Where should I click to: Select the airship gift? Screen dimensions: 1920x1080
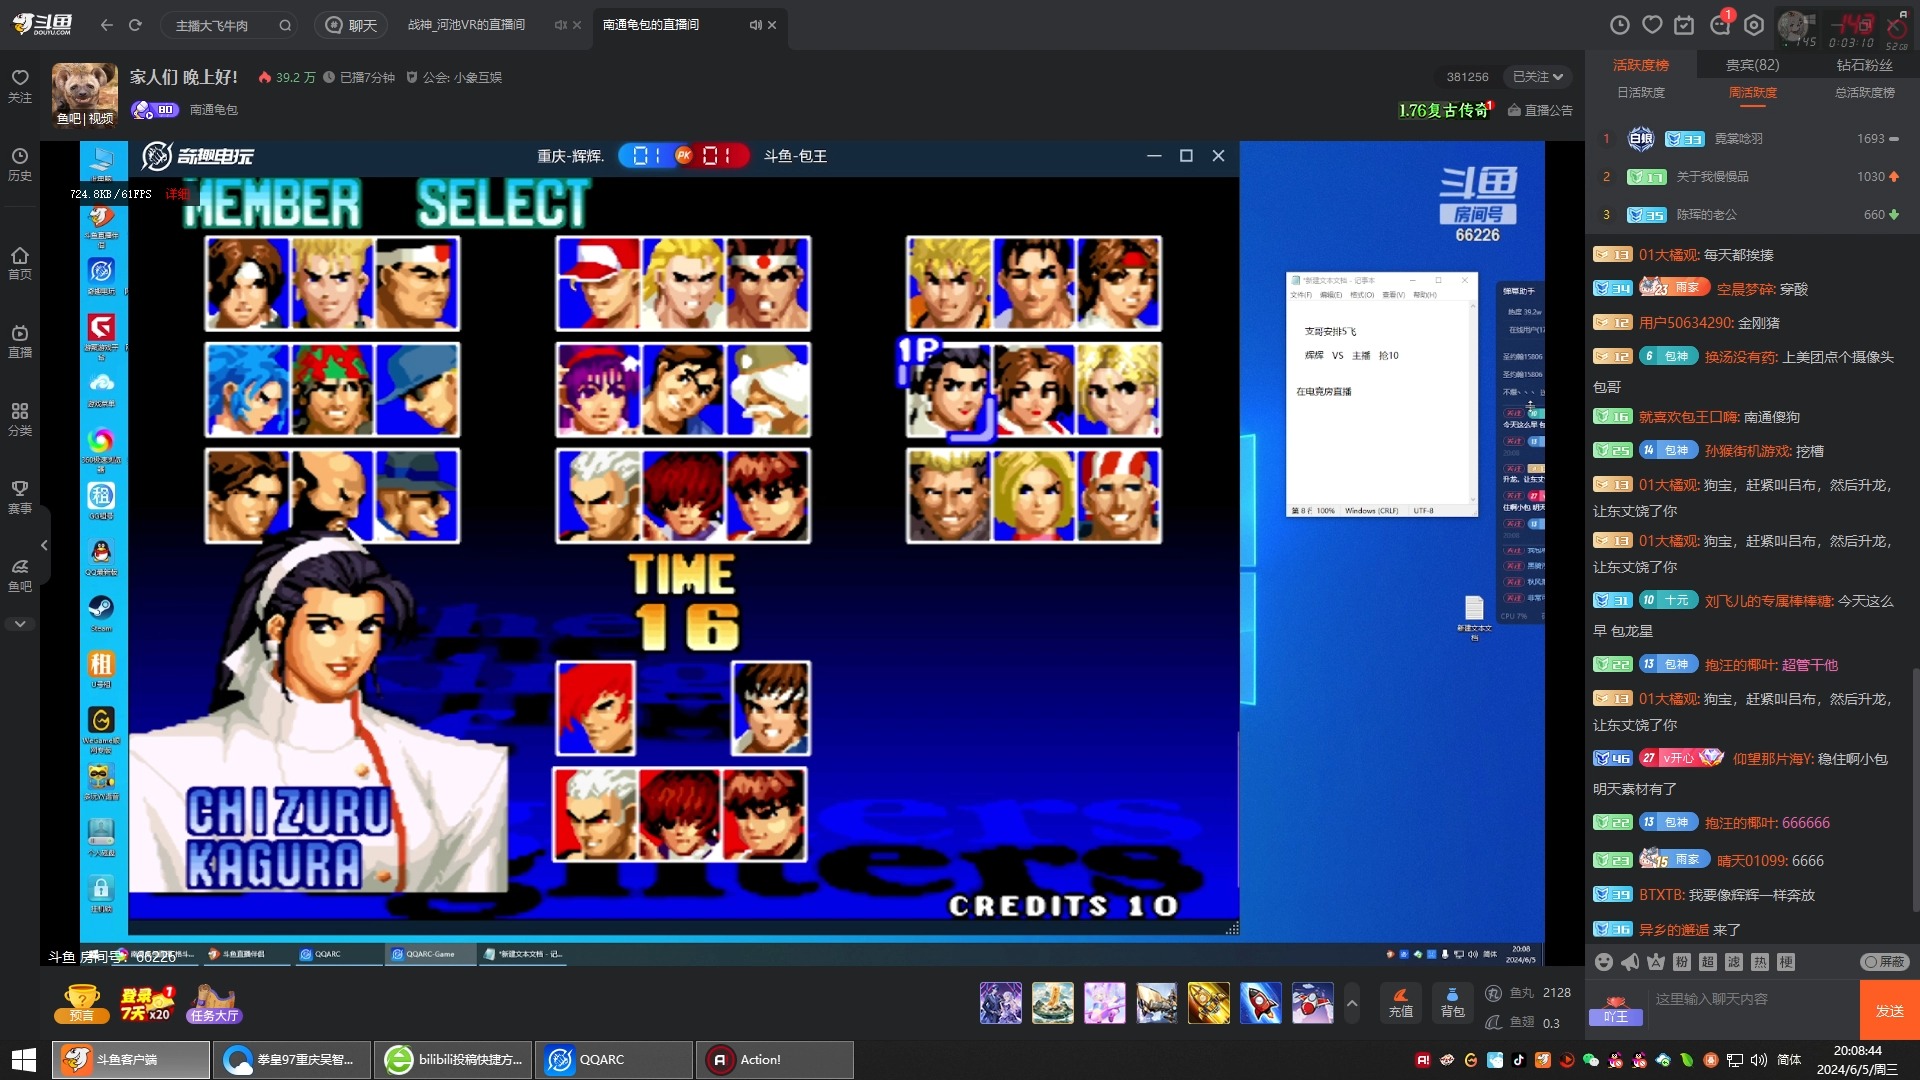(x=1156, y=1003)
